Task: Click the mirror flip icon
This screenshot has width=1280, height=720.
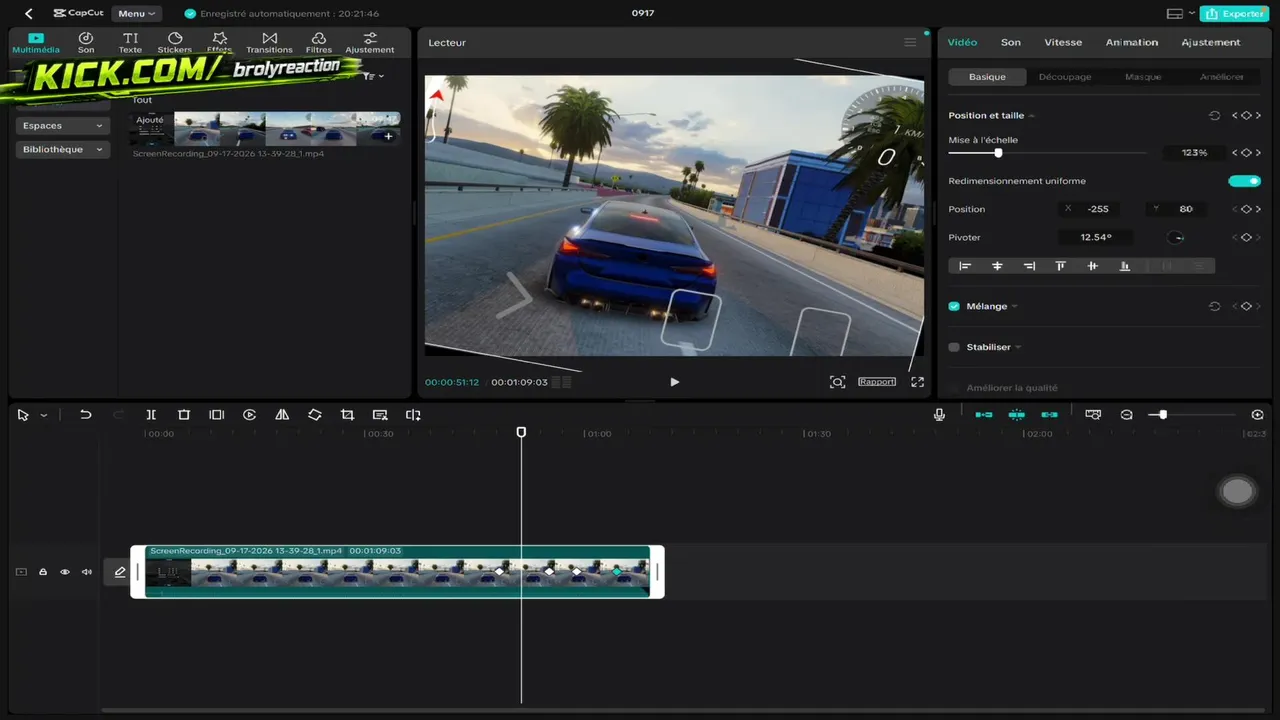Action: [282, 415]
